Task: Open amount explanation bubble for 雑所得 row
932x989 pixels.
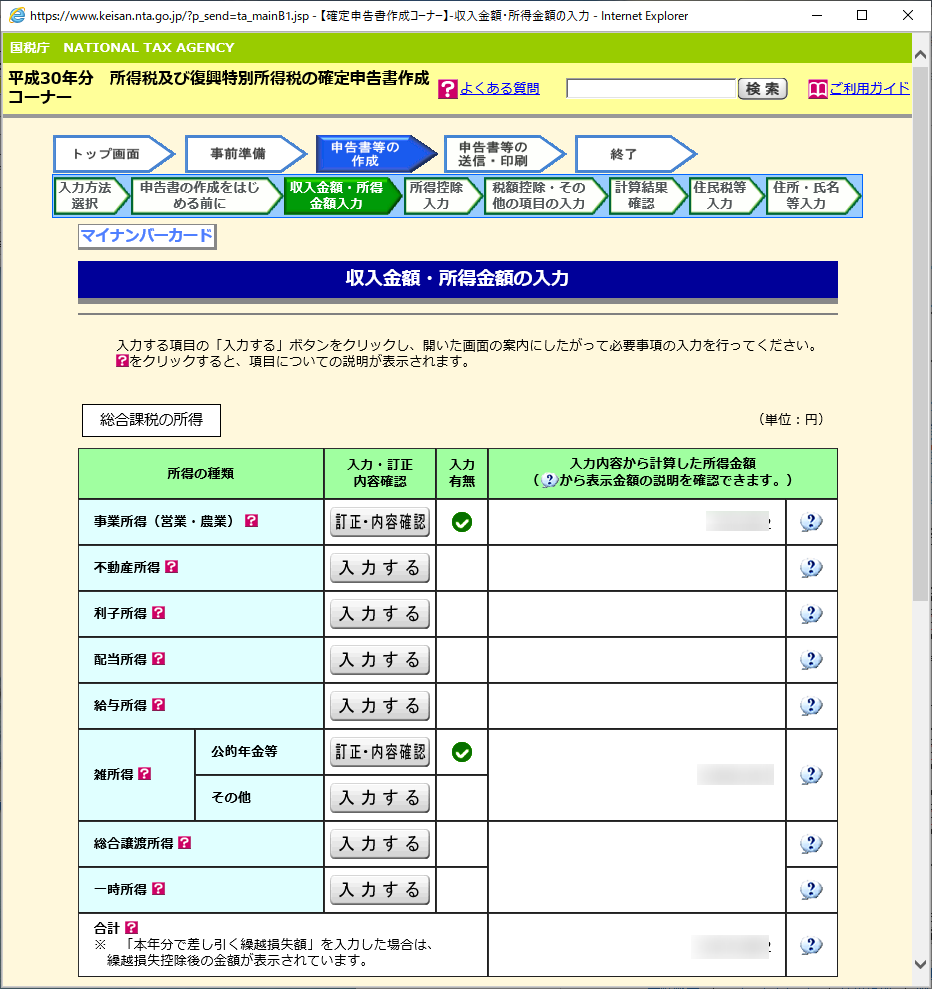Action: point(811,775)
